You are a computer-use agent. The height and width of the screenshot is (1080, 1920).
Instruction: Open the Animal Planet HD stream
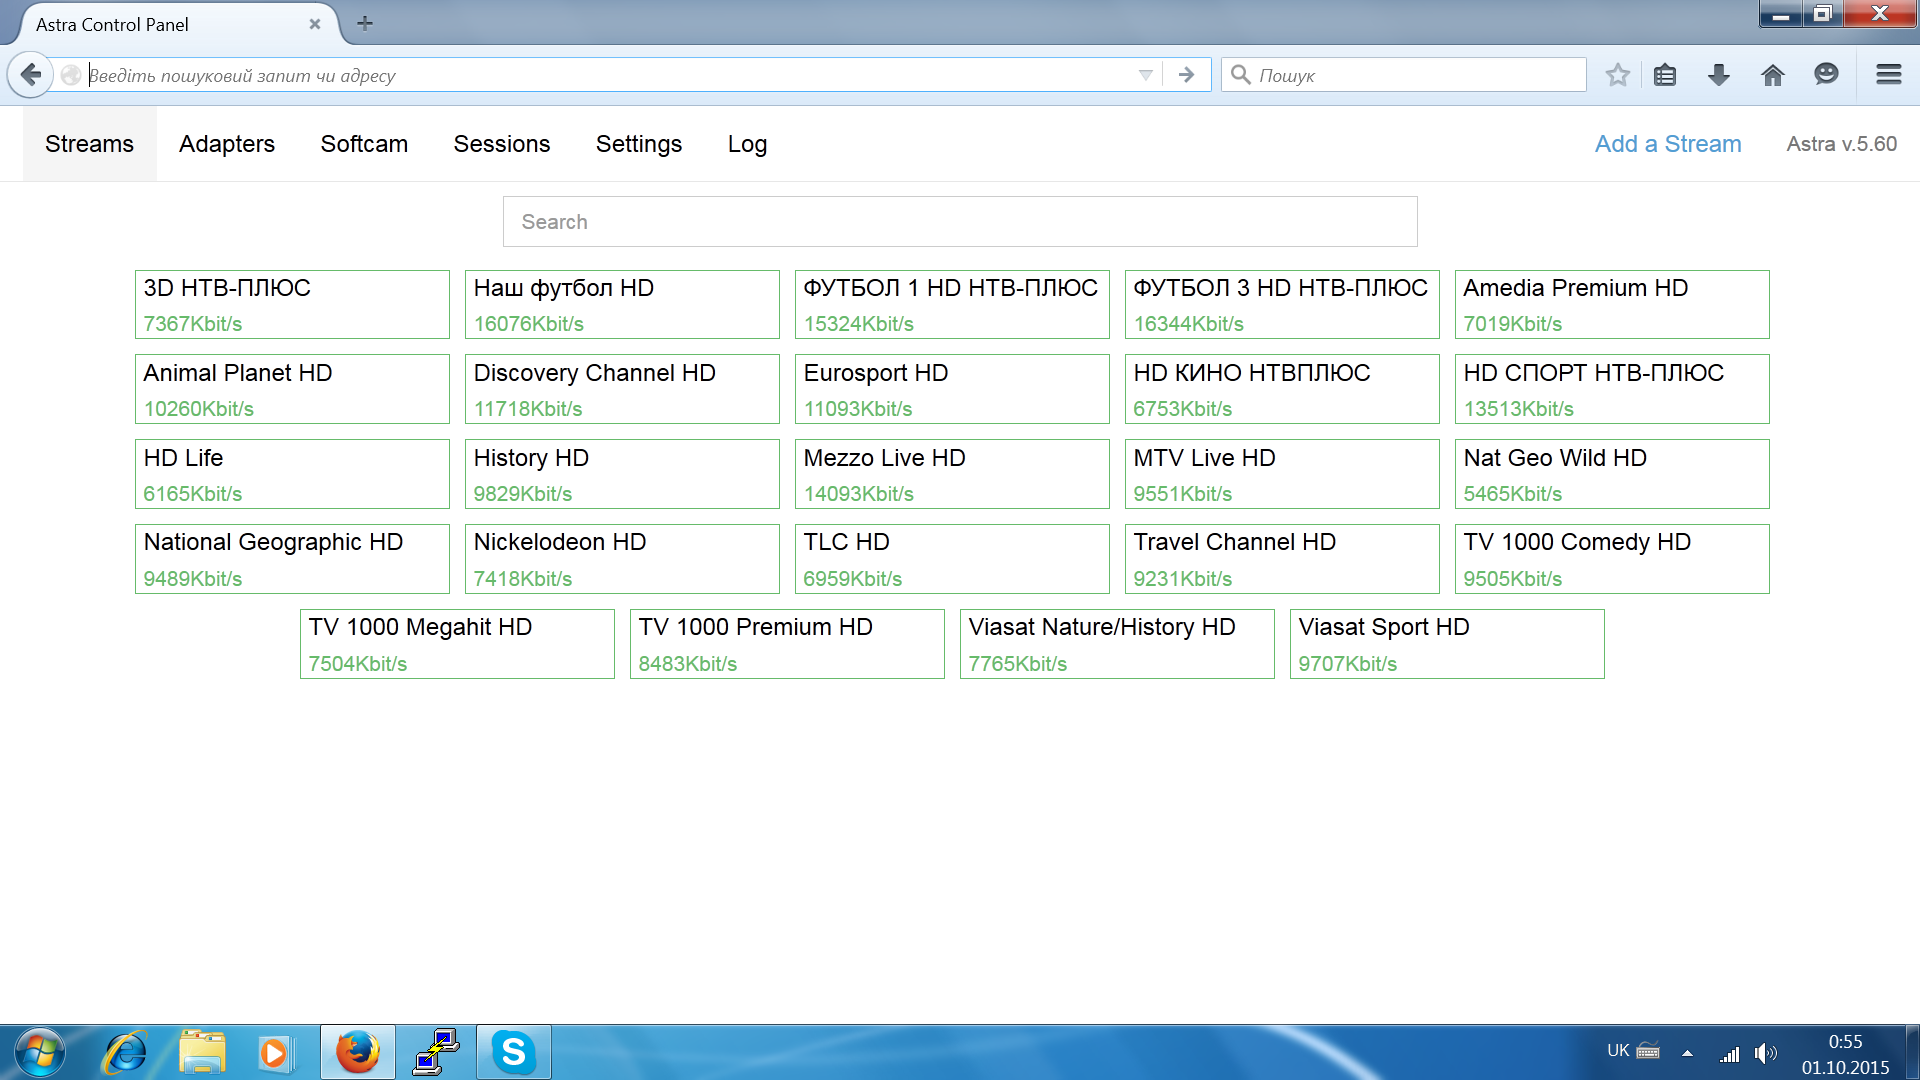[x=292, y=389]
